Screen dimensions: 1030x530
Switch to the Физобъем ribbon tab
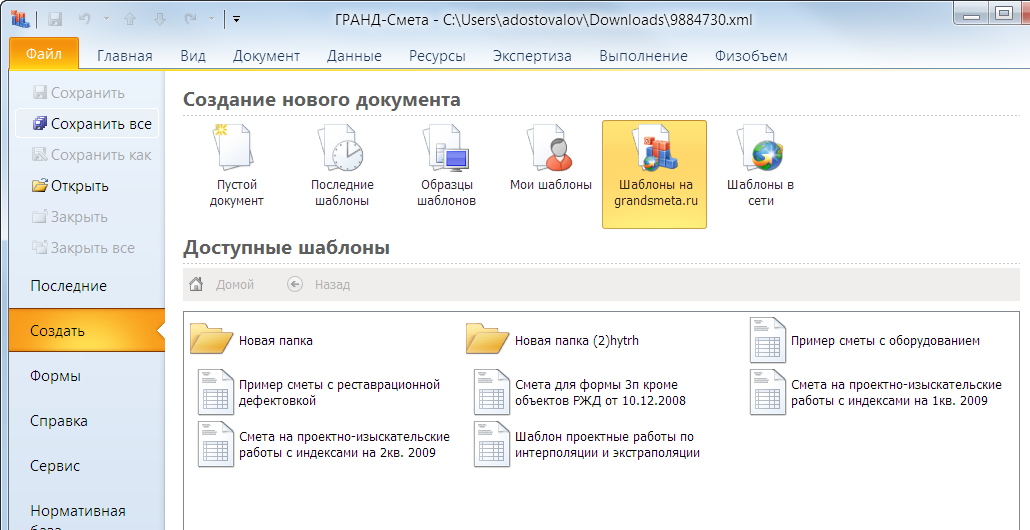point(751,56)
